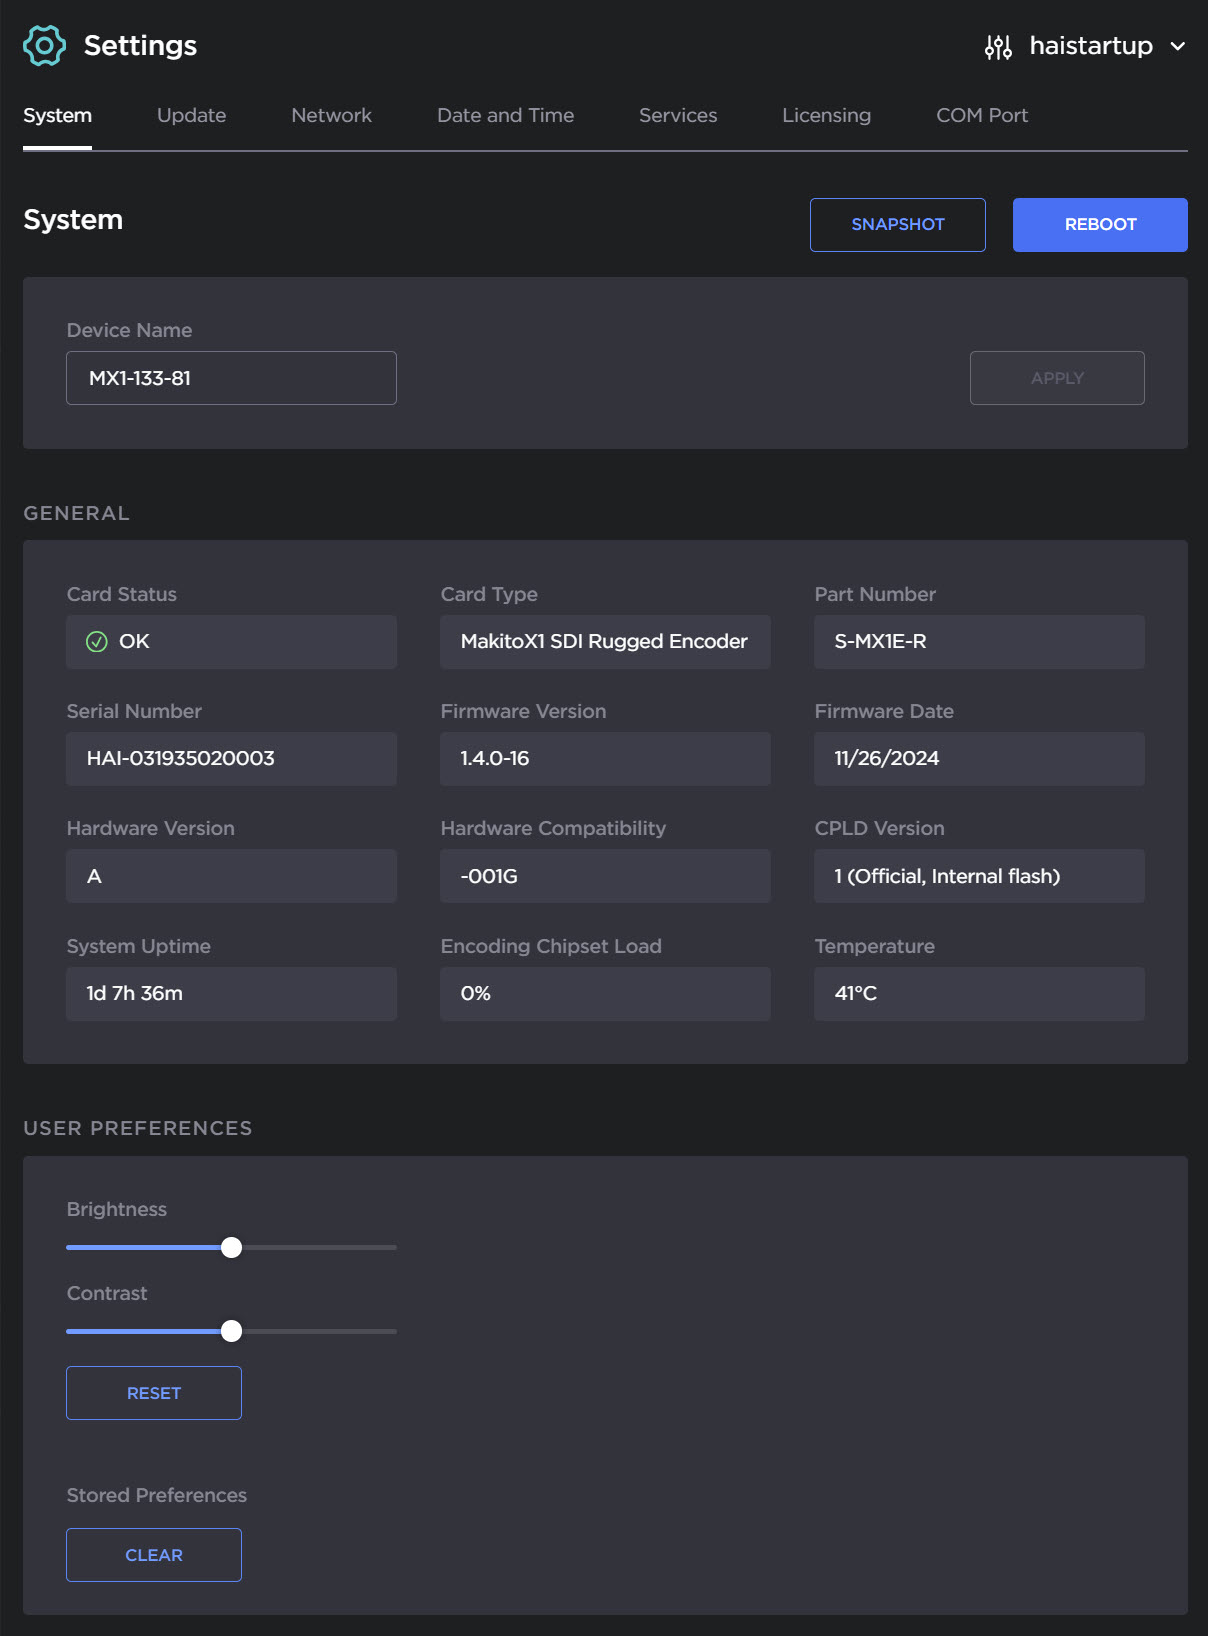Click the sliders icon beside haistartup
The width and height of the screenshot is (1208, 1636).
click(x=998, y=47)
